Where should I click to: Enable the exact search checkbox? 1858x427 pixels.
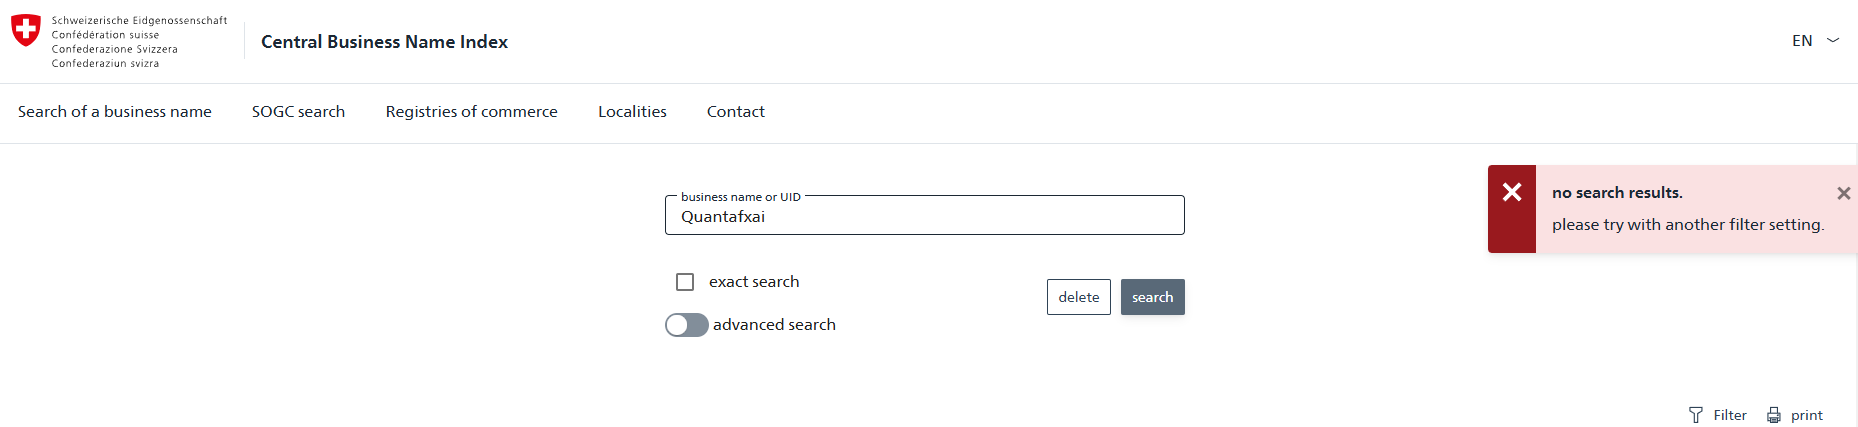click(x=685, y=282)
